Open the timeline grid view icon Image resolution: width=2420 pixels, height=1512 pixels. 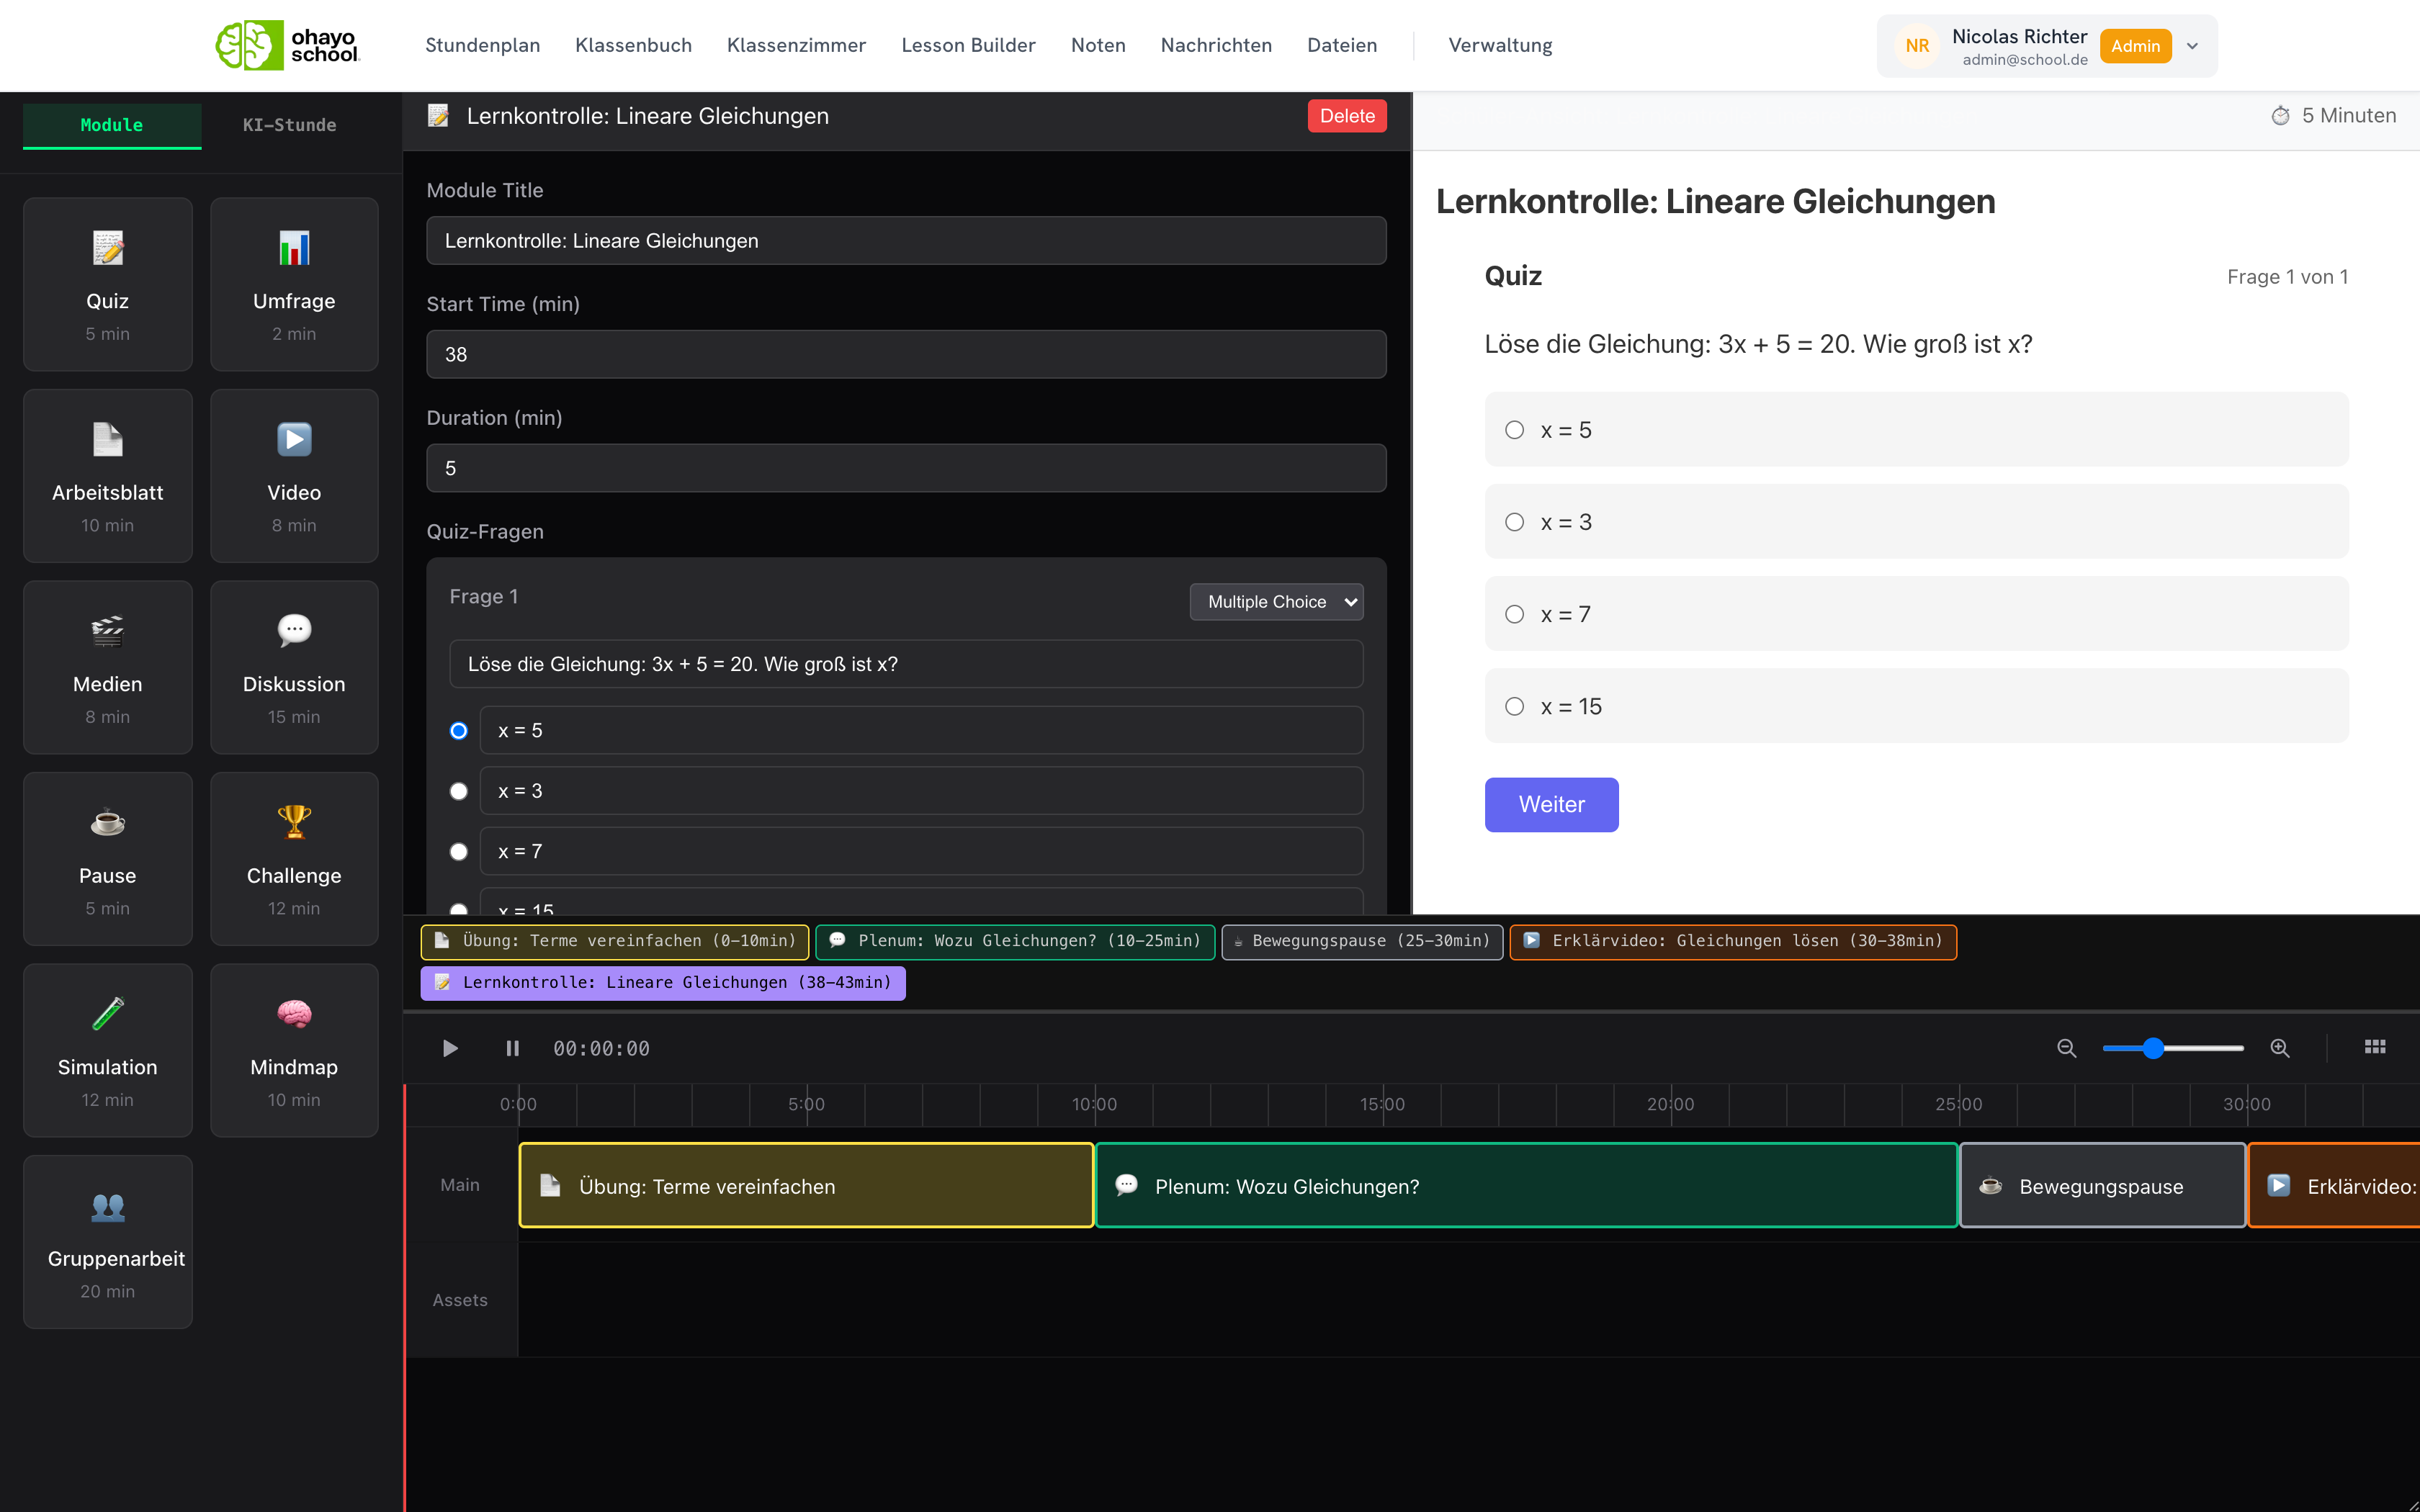coord(2375,1047)
